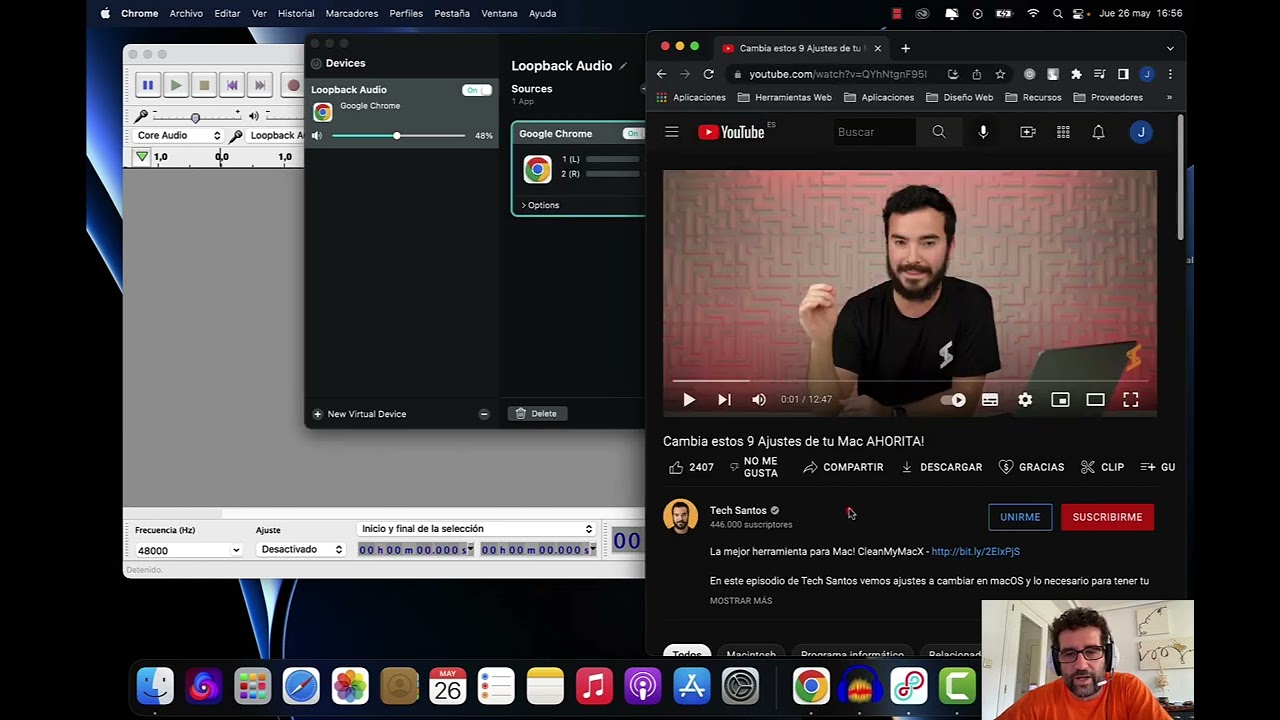Click the red Record button in Audacity
This screenshot has height=720, width=1280.
(x=292, y=86)
